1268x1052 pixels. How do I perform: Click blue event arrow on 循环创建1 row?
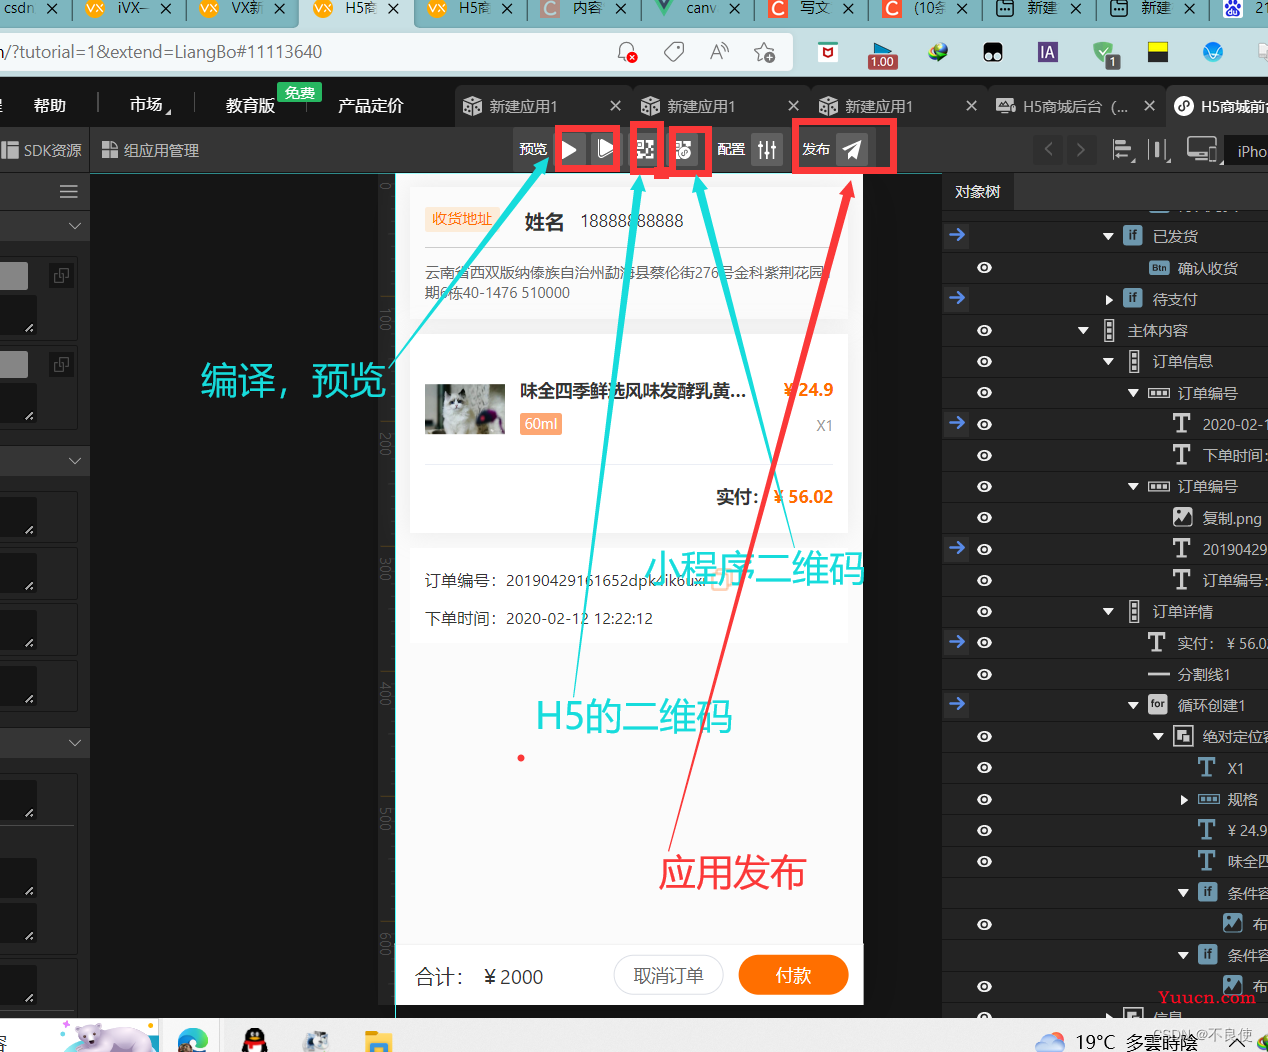click(957, 704)
